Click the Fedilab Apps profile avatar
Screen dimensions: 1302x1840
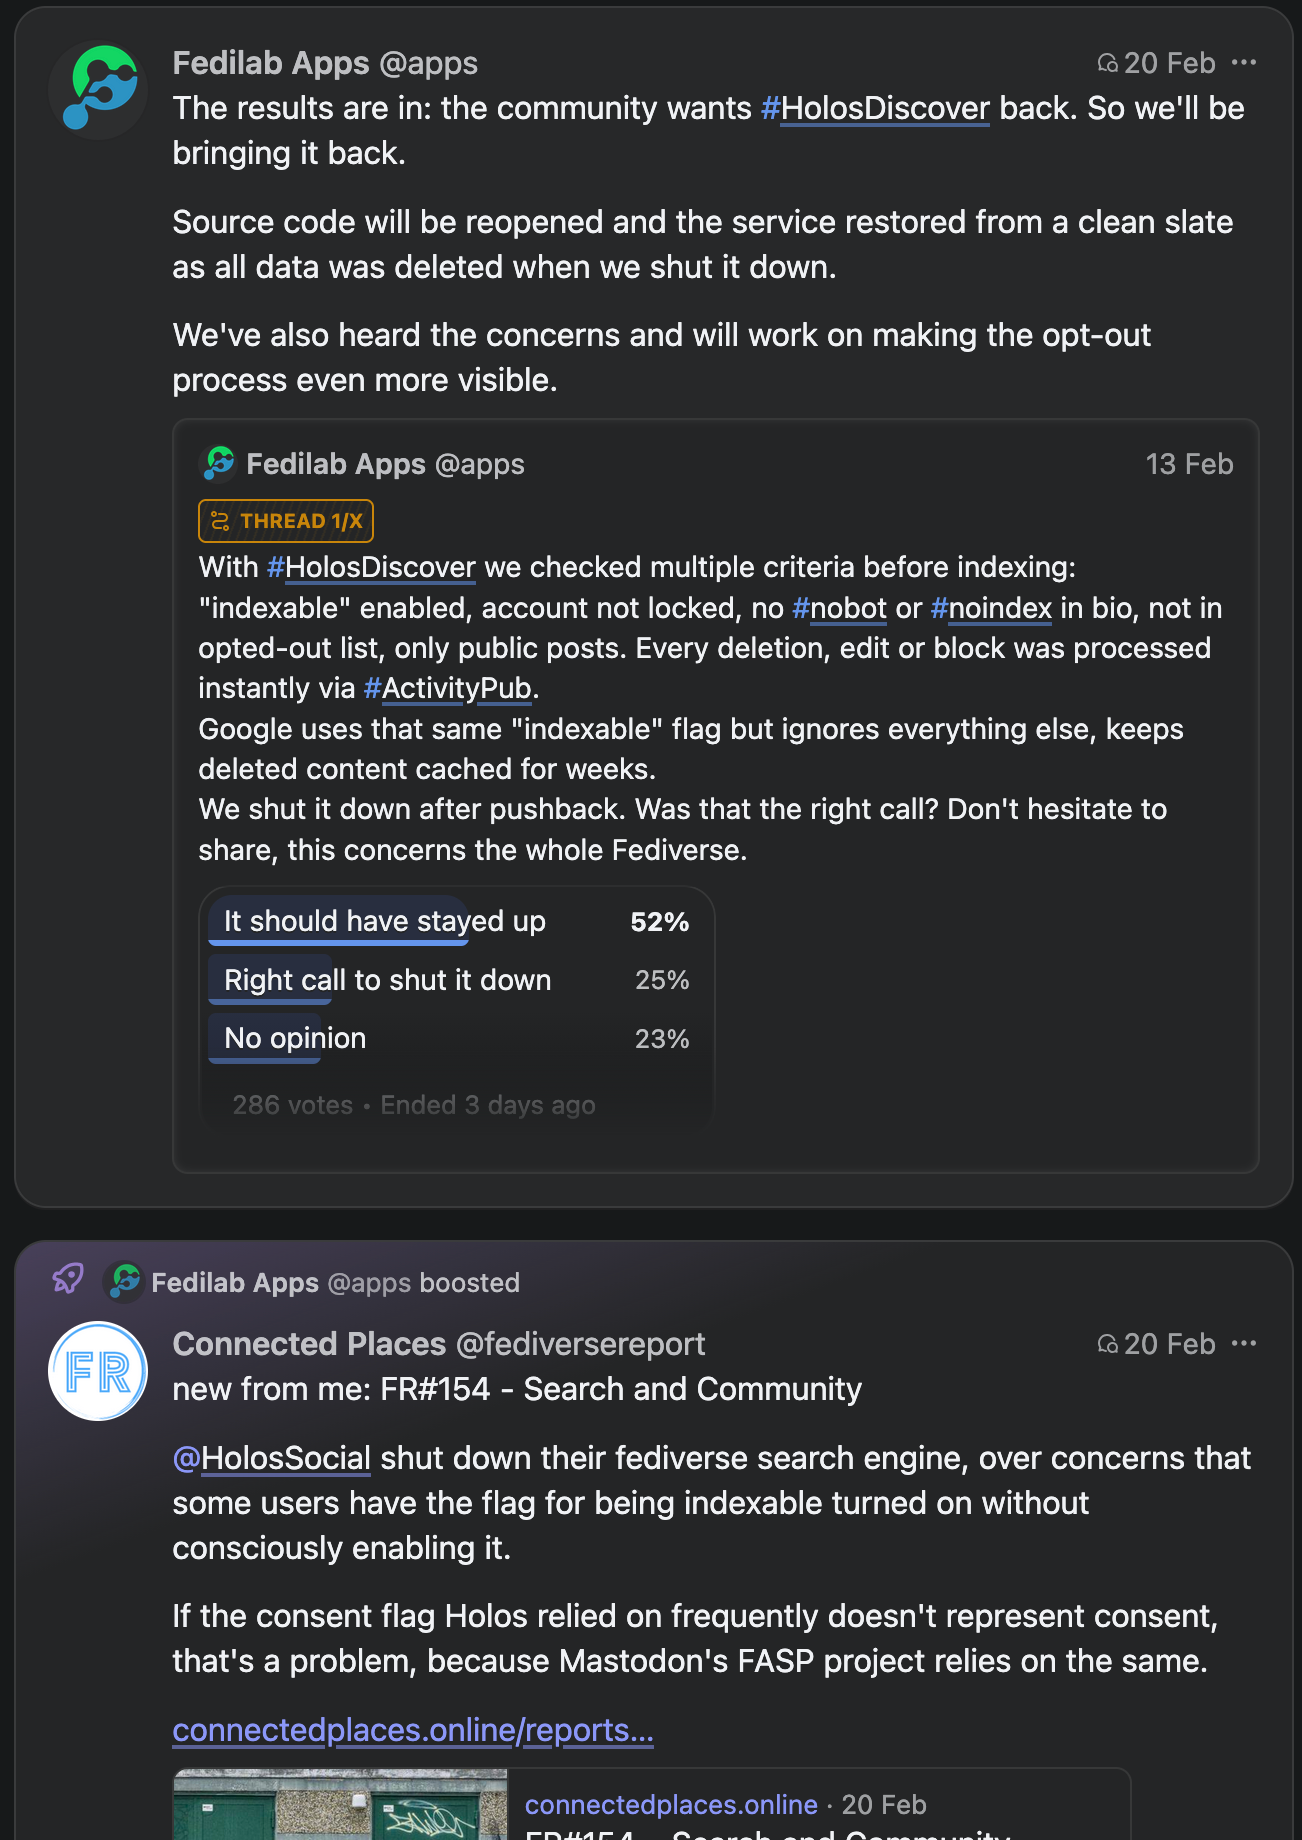98,88
